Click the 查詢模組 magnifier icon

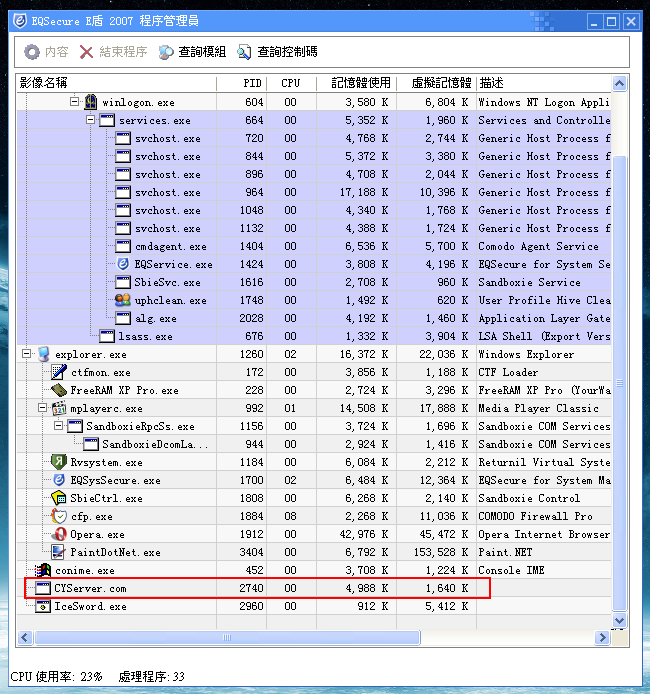pyautogui.click(x=166, y=52)
